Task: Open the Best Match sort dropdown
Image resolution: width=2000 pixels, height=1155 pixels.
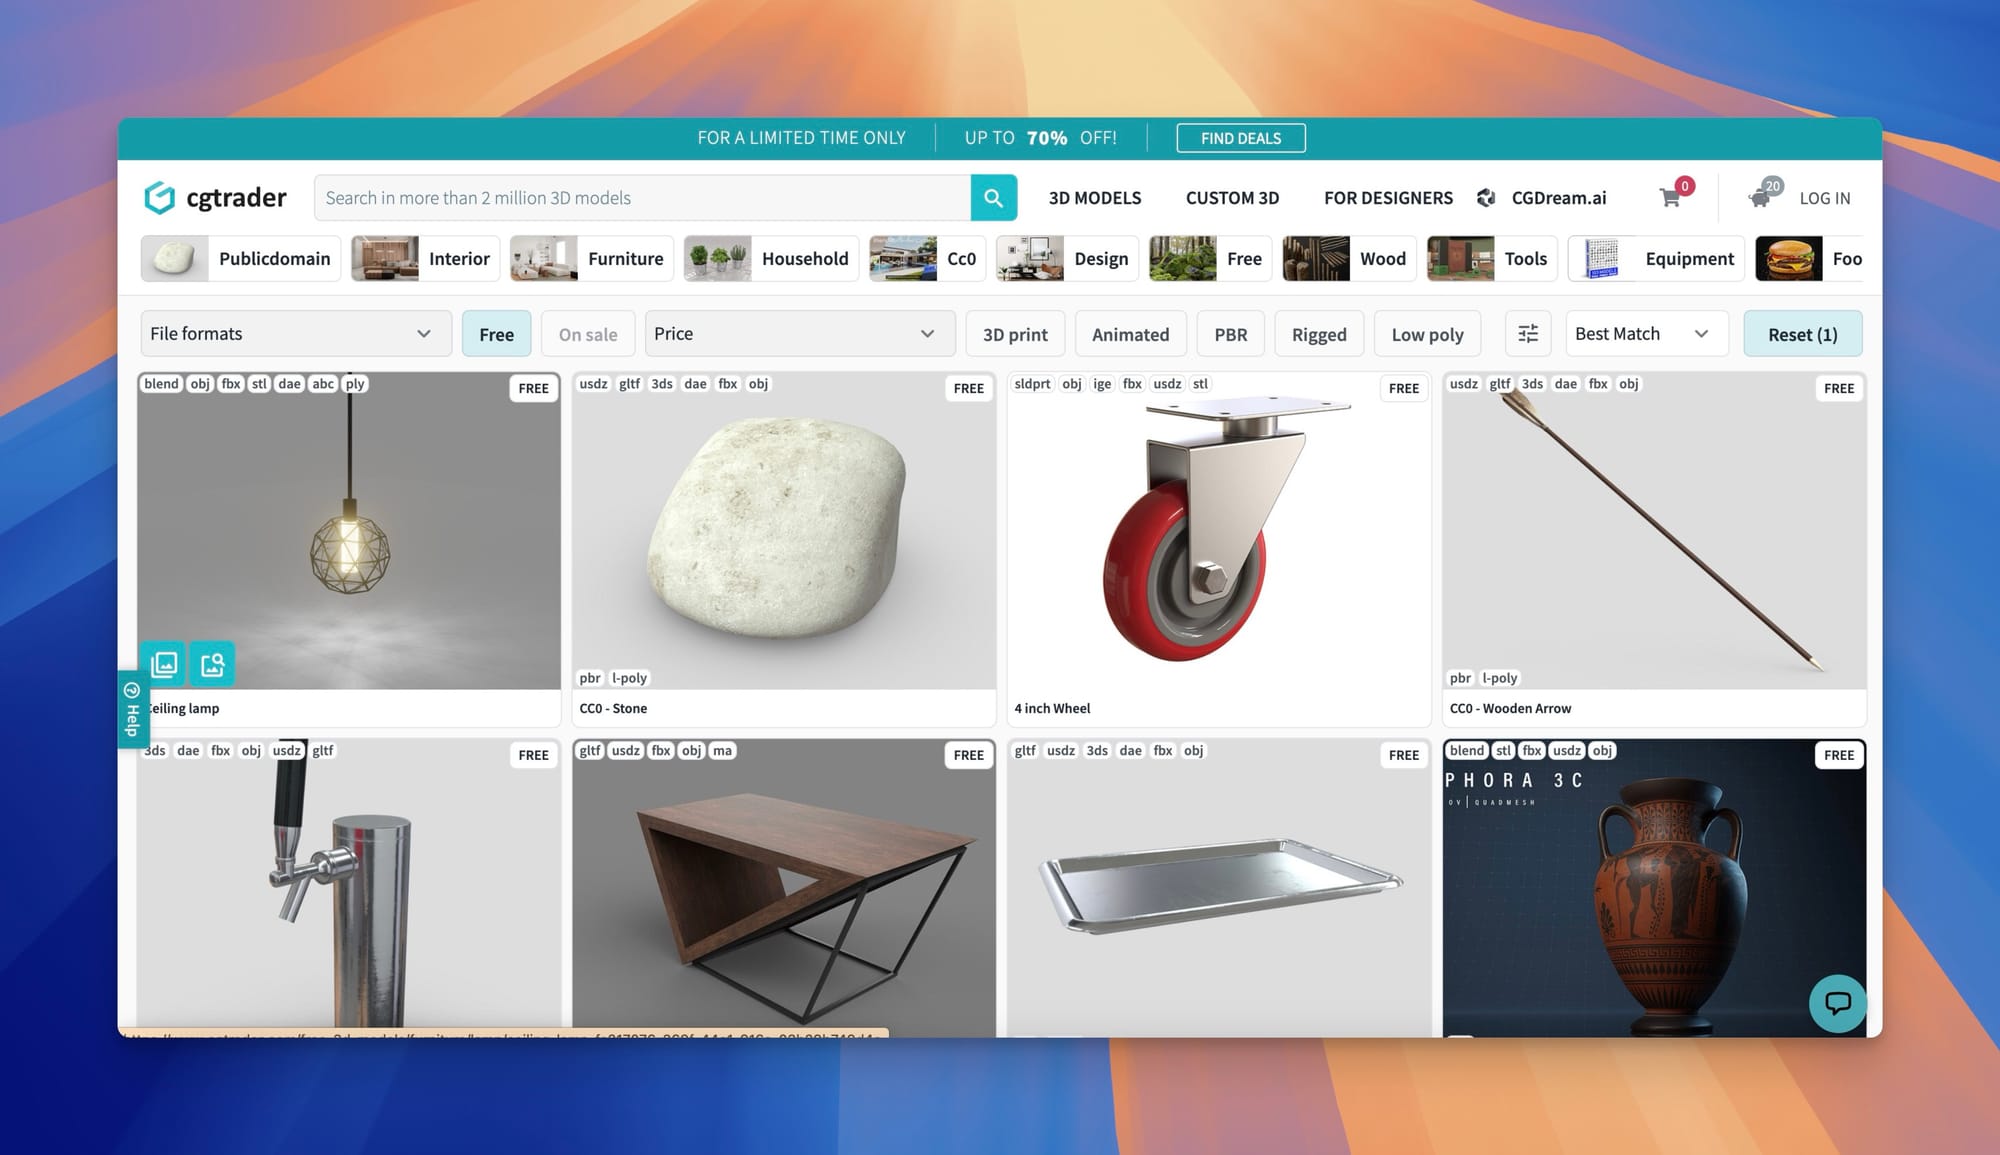Action: 1640,334
